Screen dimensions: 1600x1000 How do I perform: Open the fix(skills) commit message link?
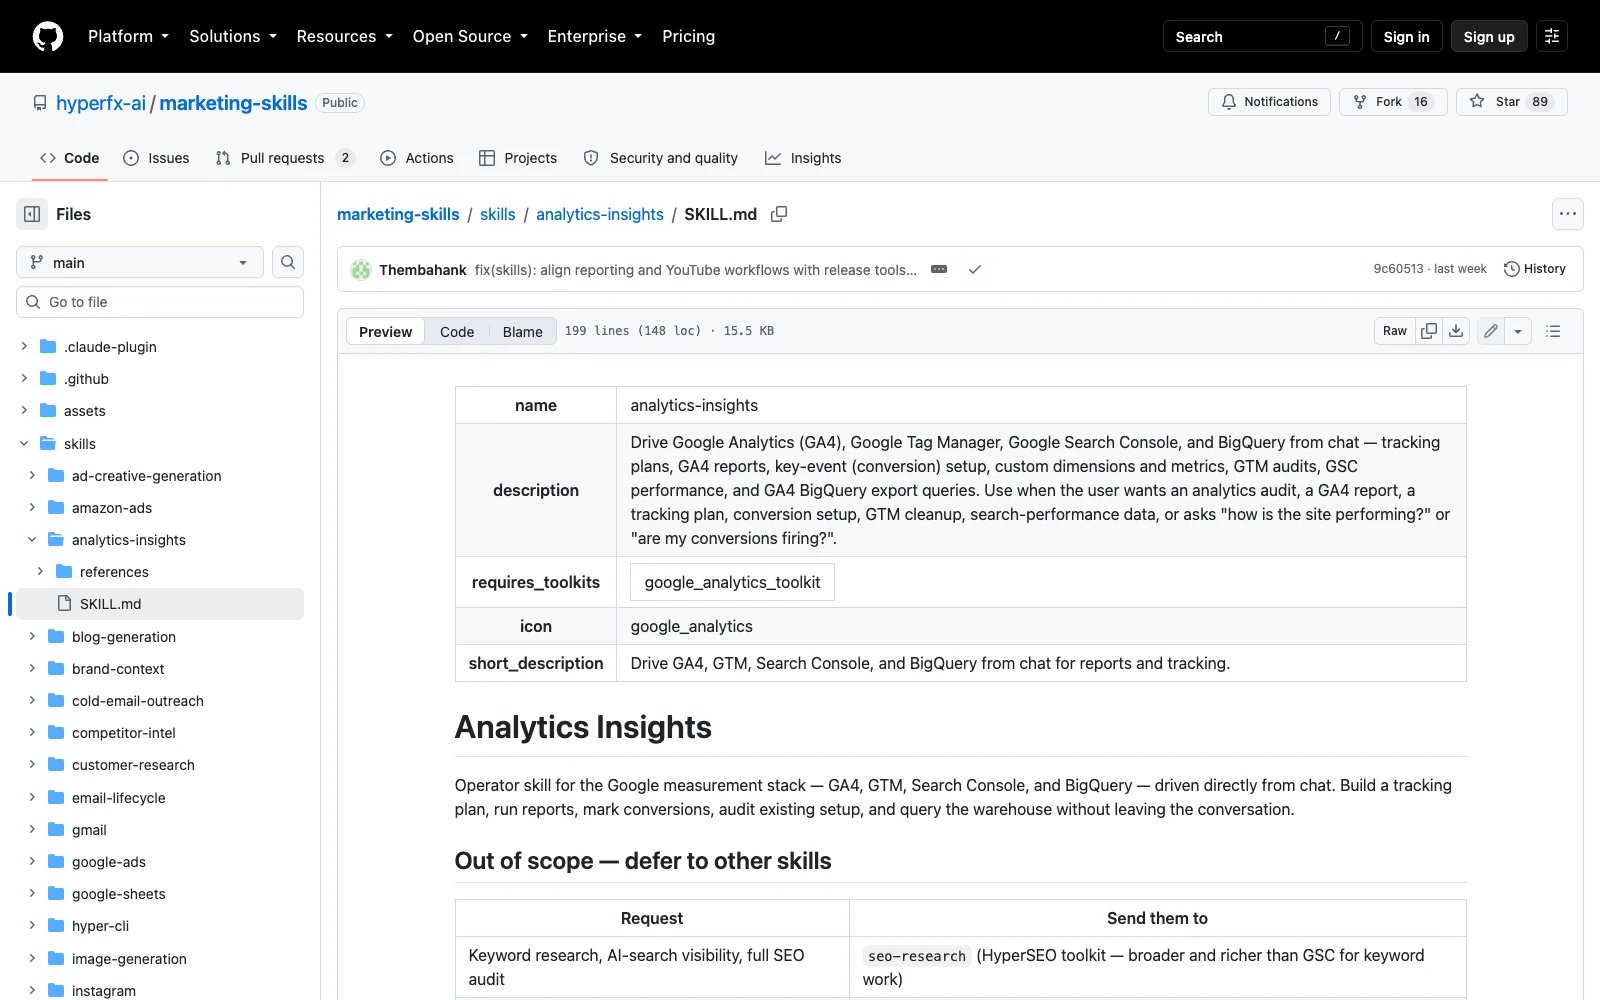click(x=695, y=270)
